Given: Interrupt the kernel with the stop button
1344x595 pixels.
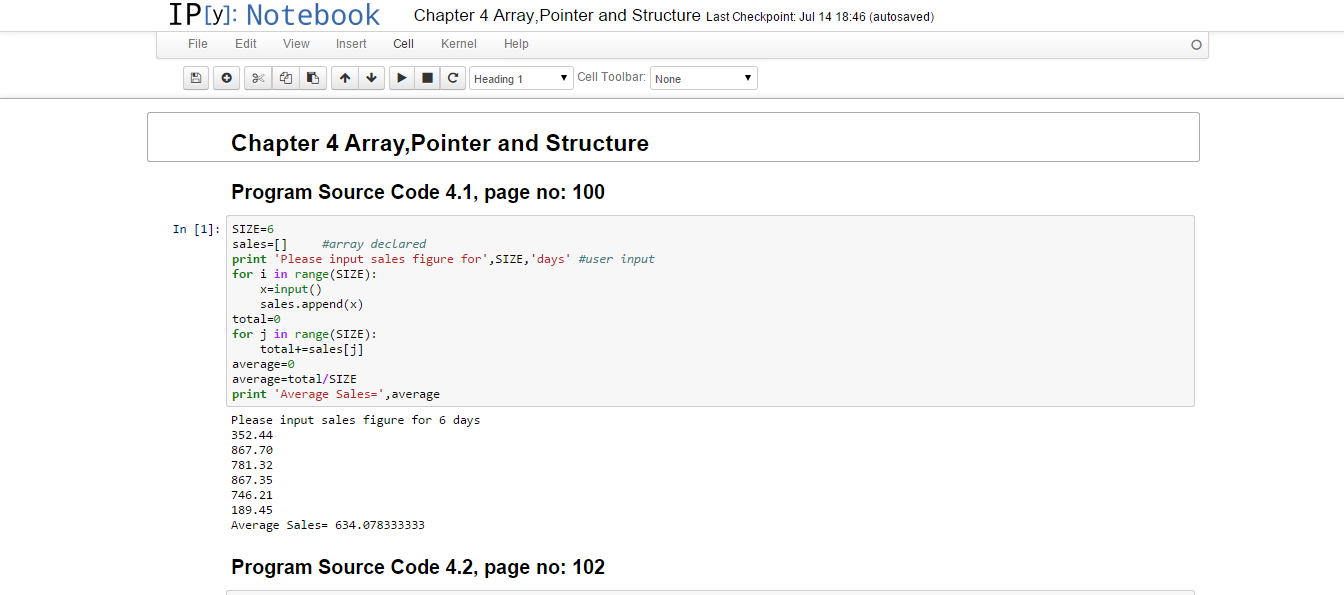Looking at the screenshot, I should (427, 78).
